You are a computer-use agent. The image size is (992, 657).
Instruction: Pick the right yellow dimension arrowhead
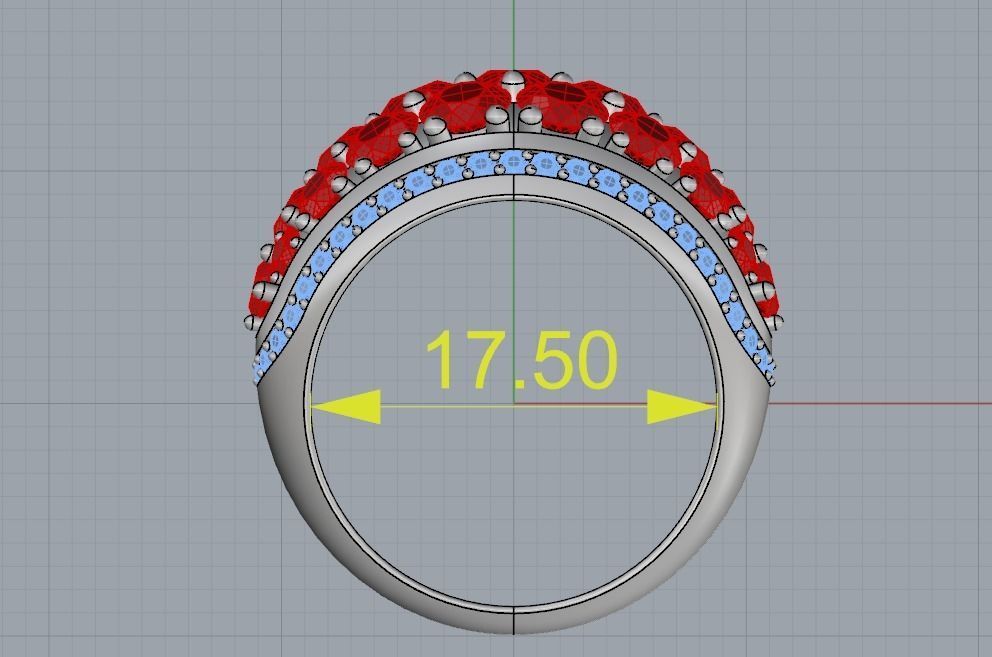681,406
